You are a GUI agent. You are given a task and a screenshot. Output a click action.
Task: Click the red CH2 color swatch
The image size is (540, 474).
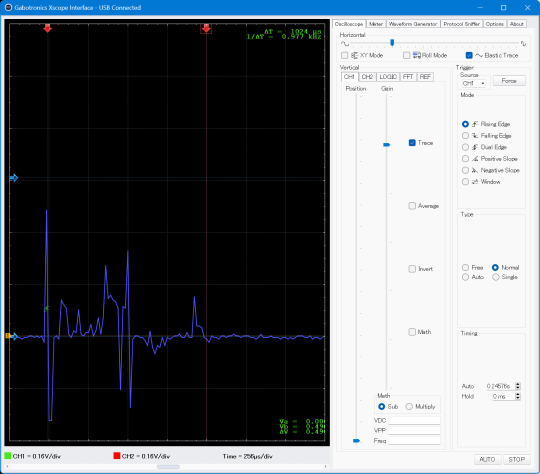coord(117,456)
